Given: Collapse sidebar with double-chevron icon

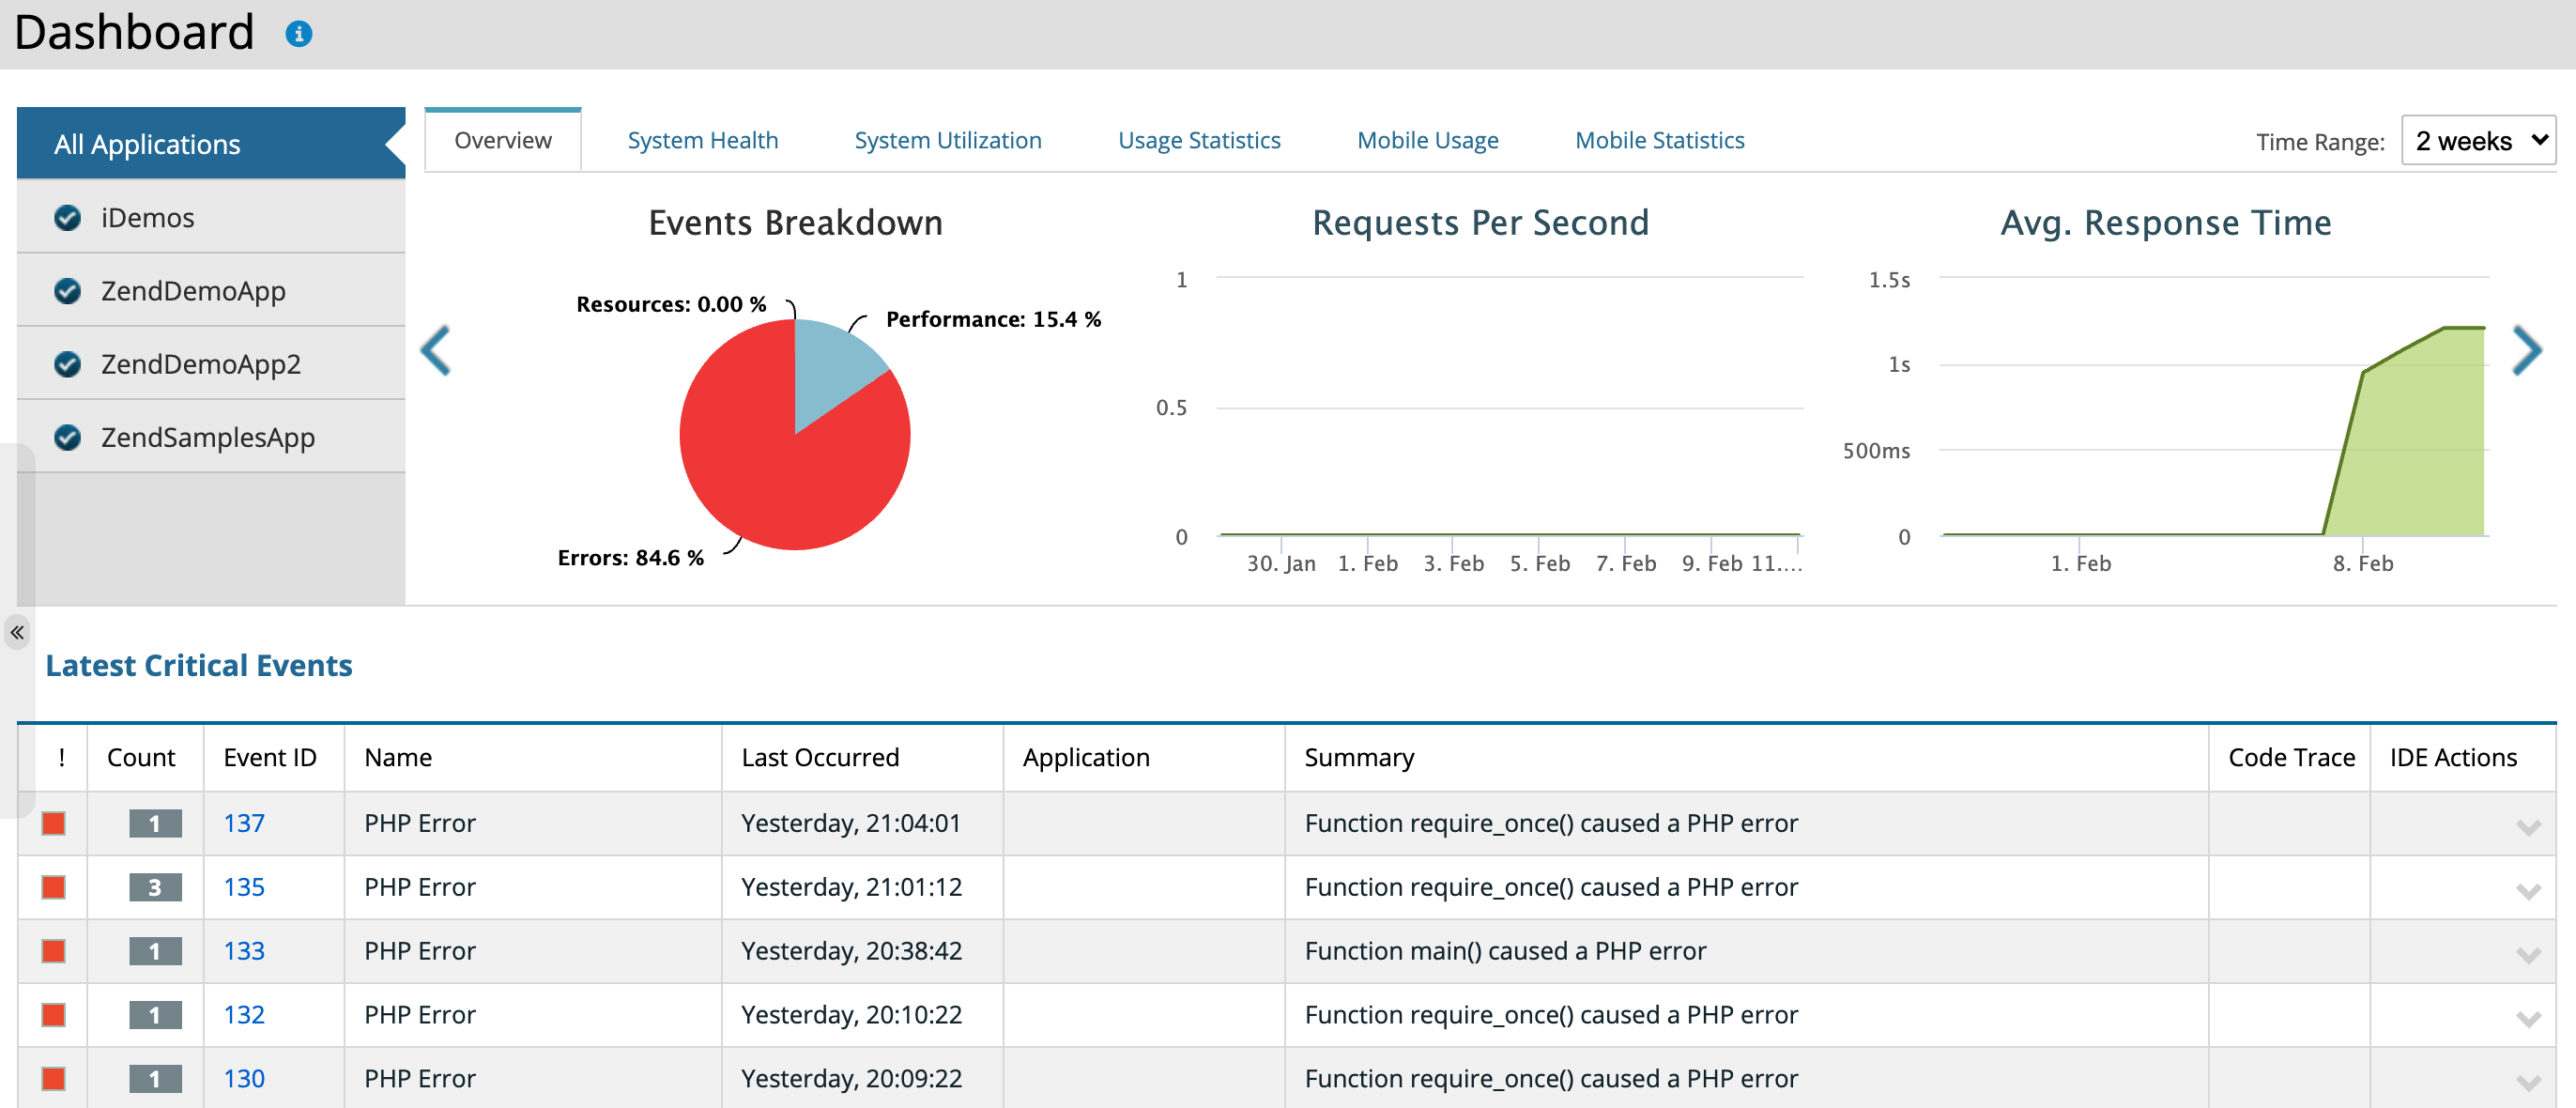Looking at the screenshot, I should (17, 632).
